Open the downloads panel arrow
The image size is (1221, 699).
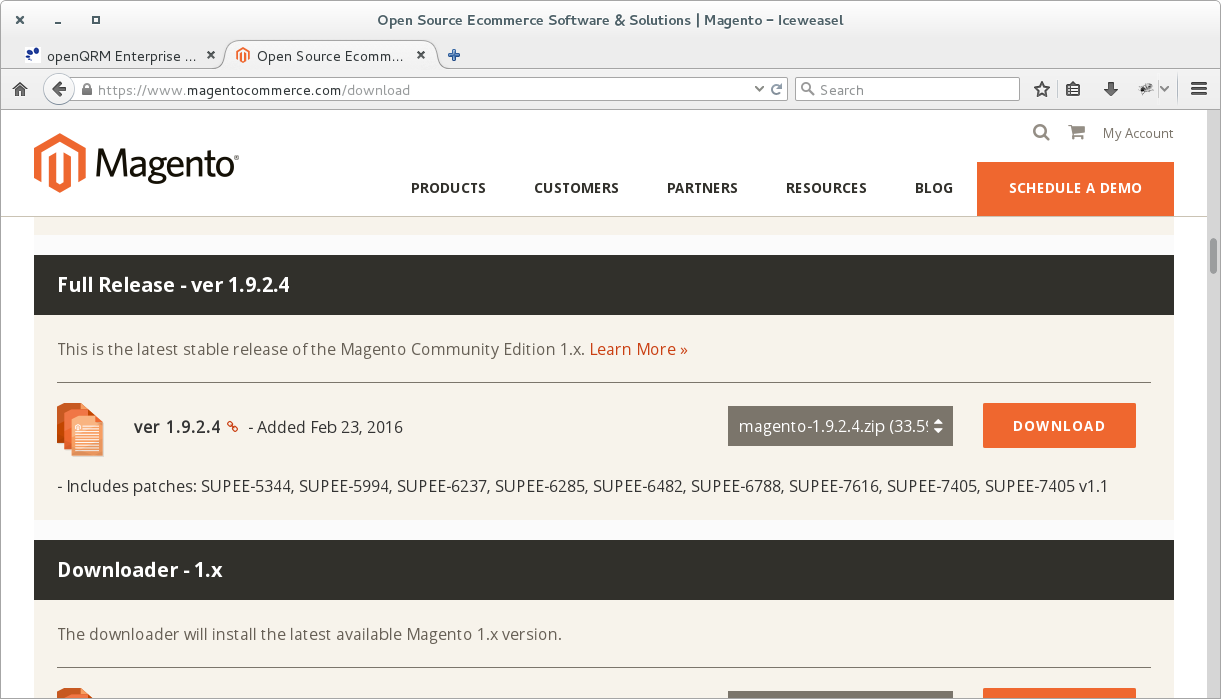pos(1110,89)
